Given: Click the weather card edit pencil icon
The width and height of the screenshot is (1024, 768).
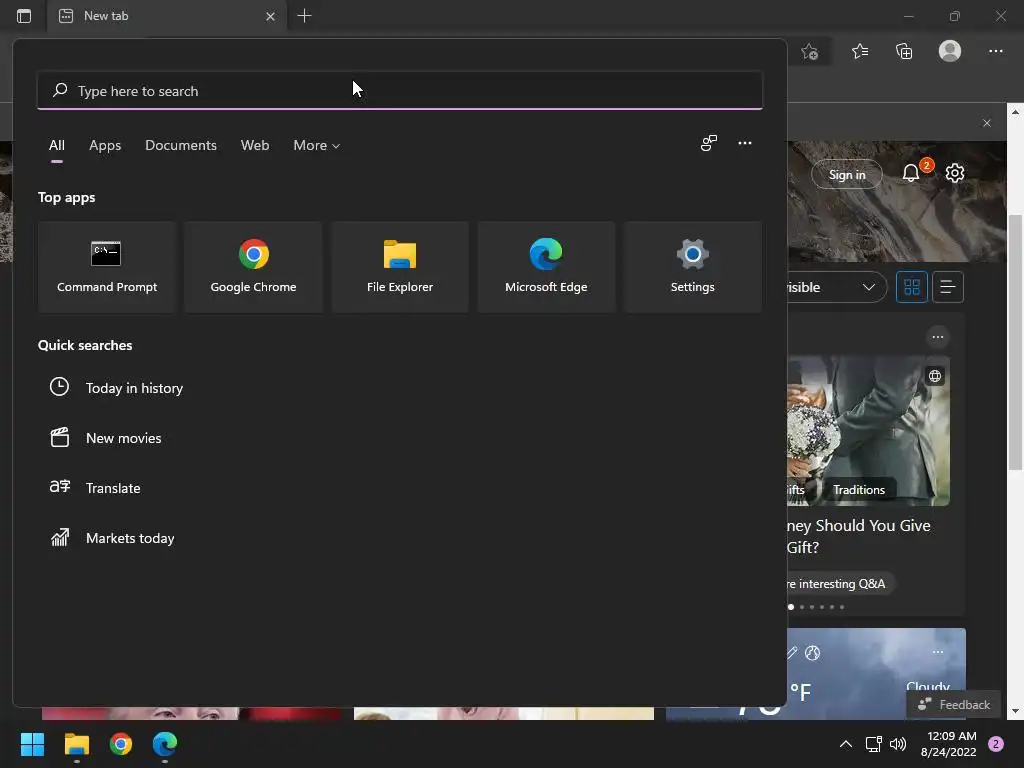Looking at the screenshot, I should tap(792, 652).
